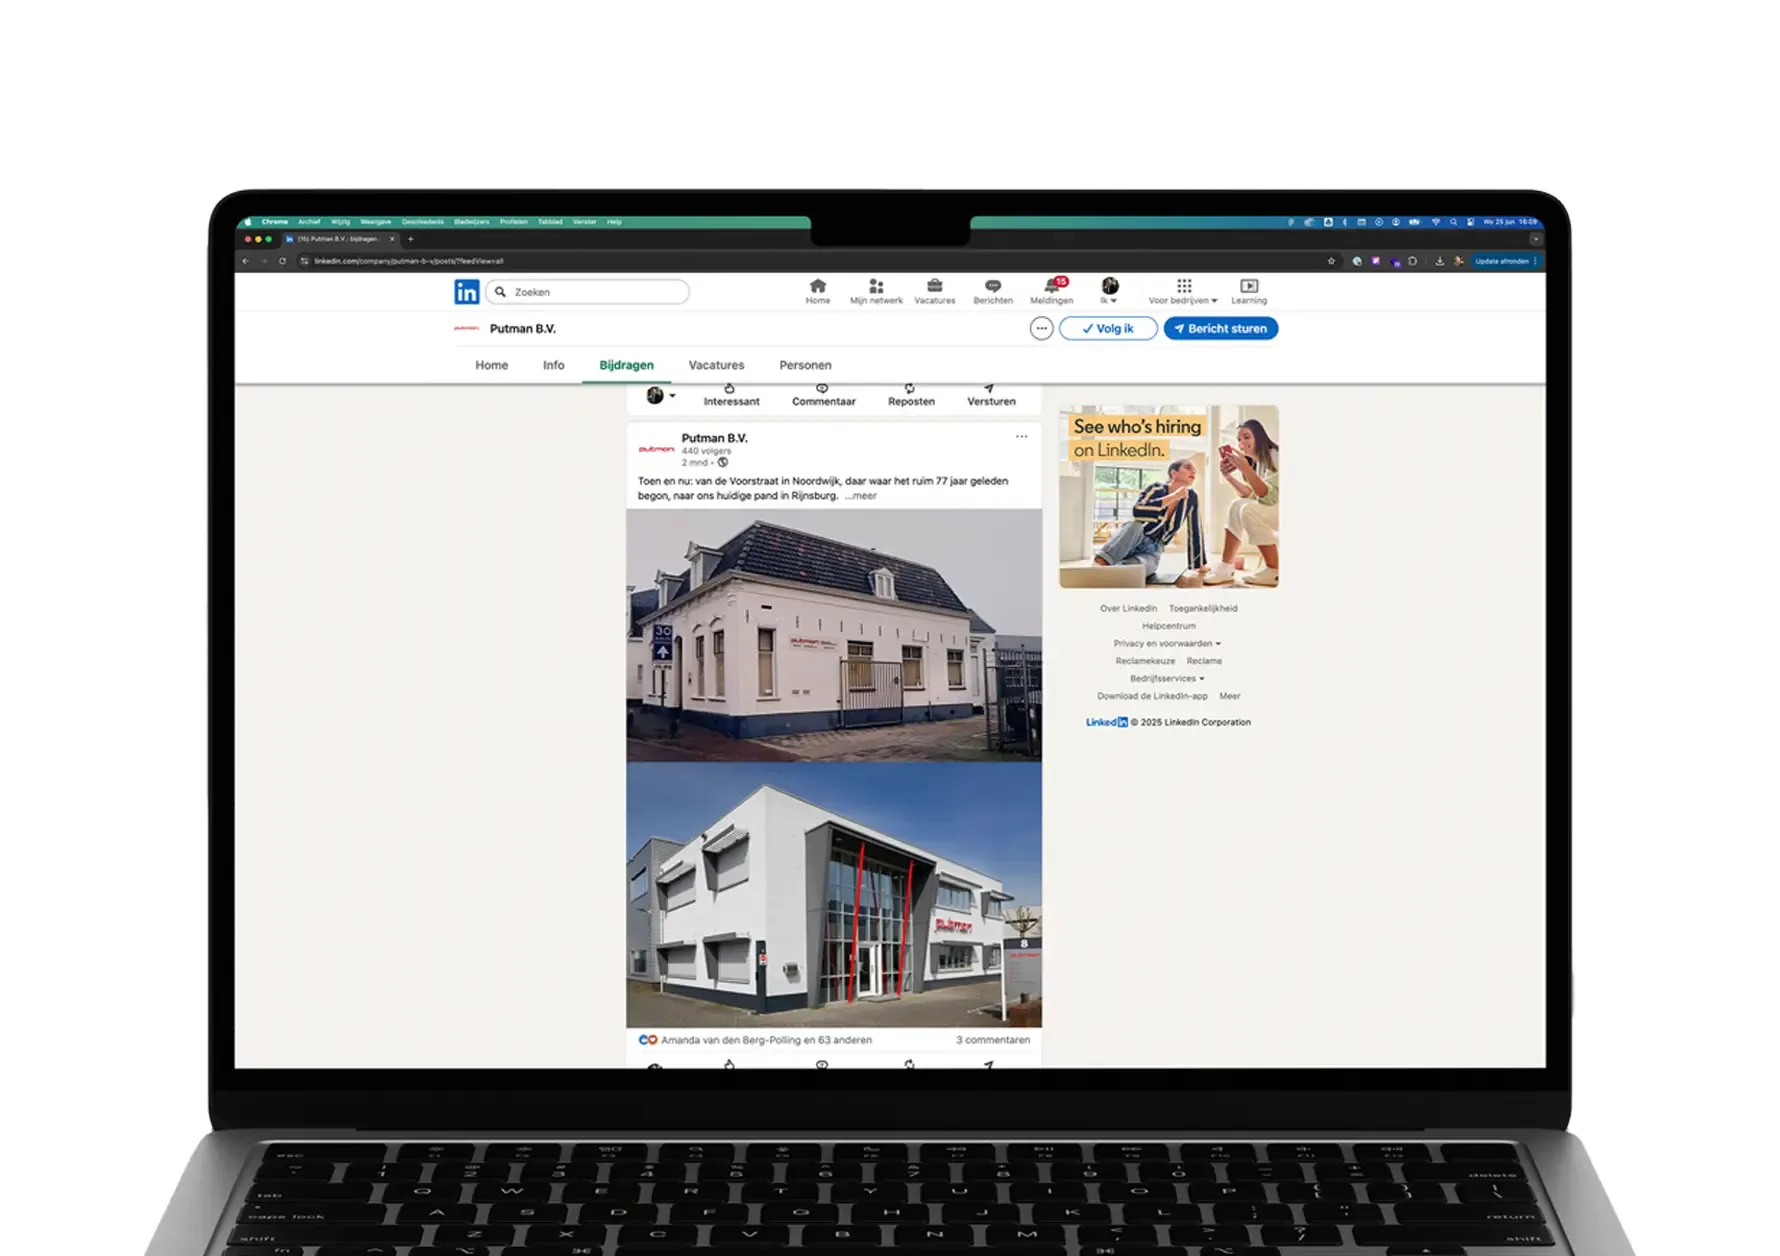1780x1256 pixels.
Task: Open the Over LinkedIn footer link
Action: 1128,608
